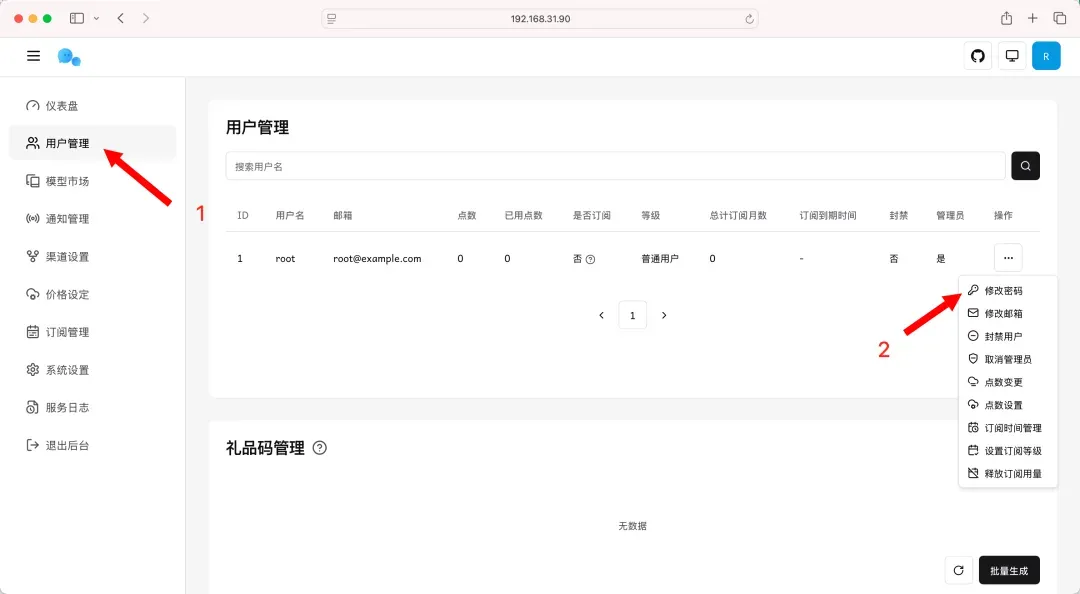Open 服务日志 in the sidebar
Image resolution: width=1080 pixels, height=594 pixels.
point(92,407)
